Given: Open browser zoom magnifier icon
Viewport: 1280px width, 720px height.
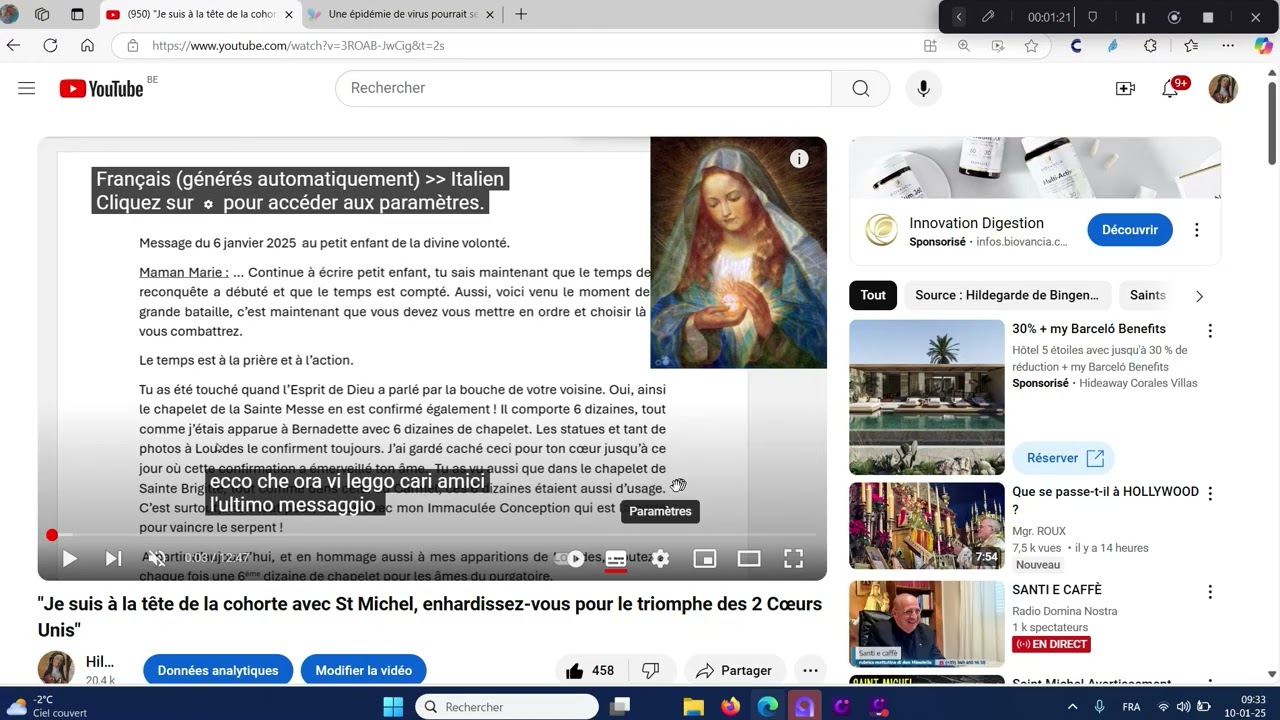Looking at the screenshot, I should point(964,45).
